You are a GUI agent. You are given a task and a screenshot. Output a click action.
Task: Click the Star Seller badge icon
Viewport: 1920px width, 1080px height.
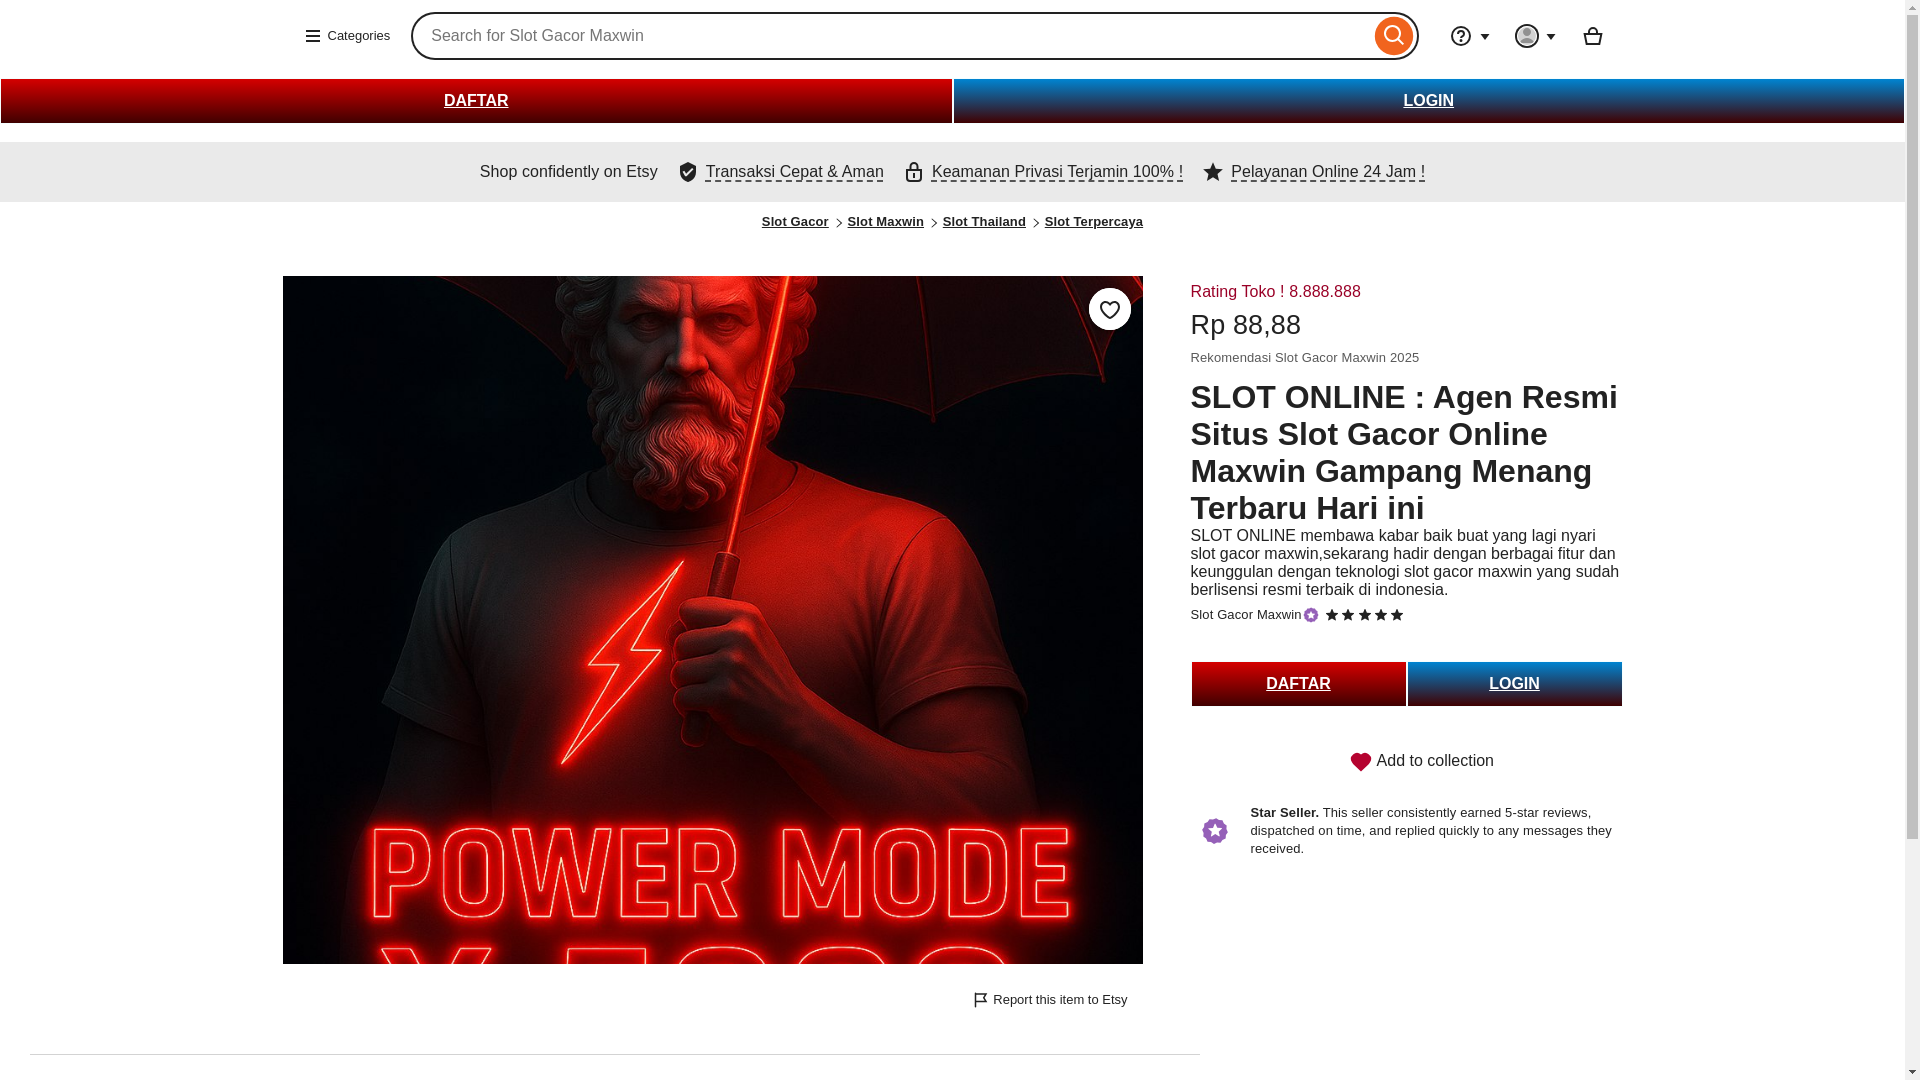[x=1214, y=830]
